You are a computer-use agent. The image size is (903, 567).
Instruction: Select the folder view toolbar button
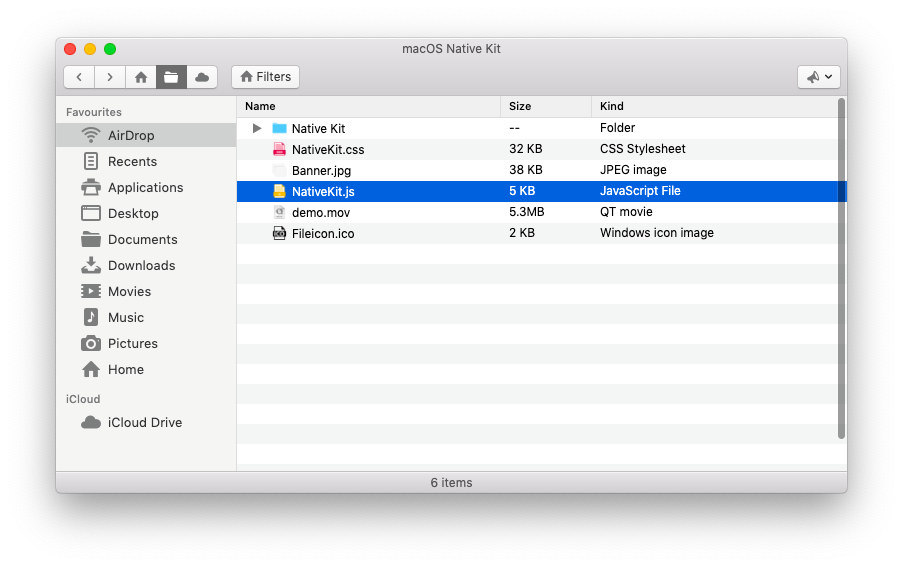[171, 77]
